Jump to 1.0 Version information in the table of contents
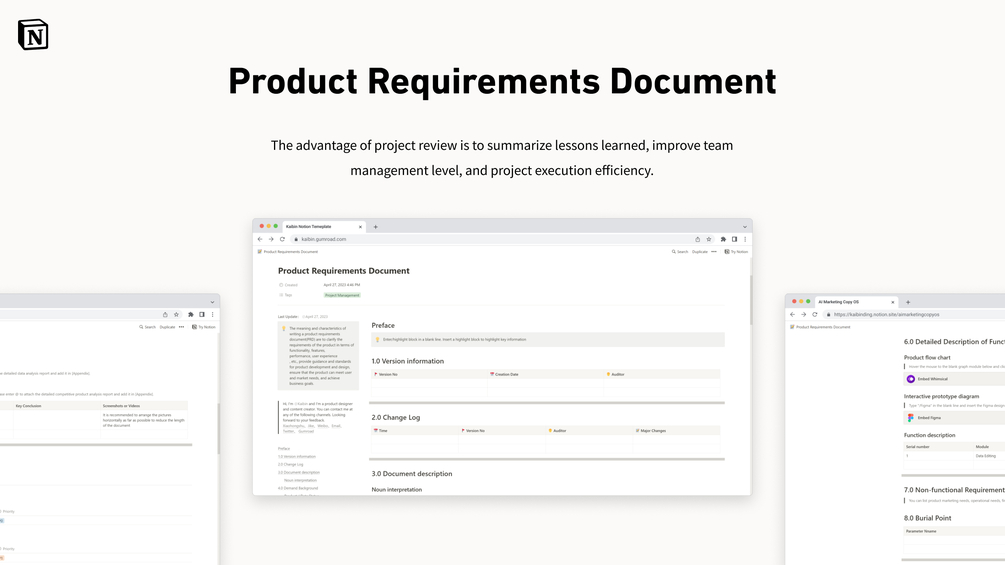Screen dimensions: 1005x565 (297, 457)
